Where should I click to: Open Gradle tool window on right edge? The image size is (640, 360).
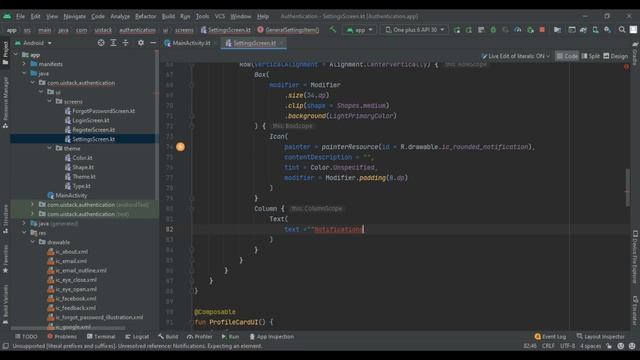pyautogui.click(x=635, y=53)
